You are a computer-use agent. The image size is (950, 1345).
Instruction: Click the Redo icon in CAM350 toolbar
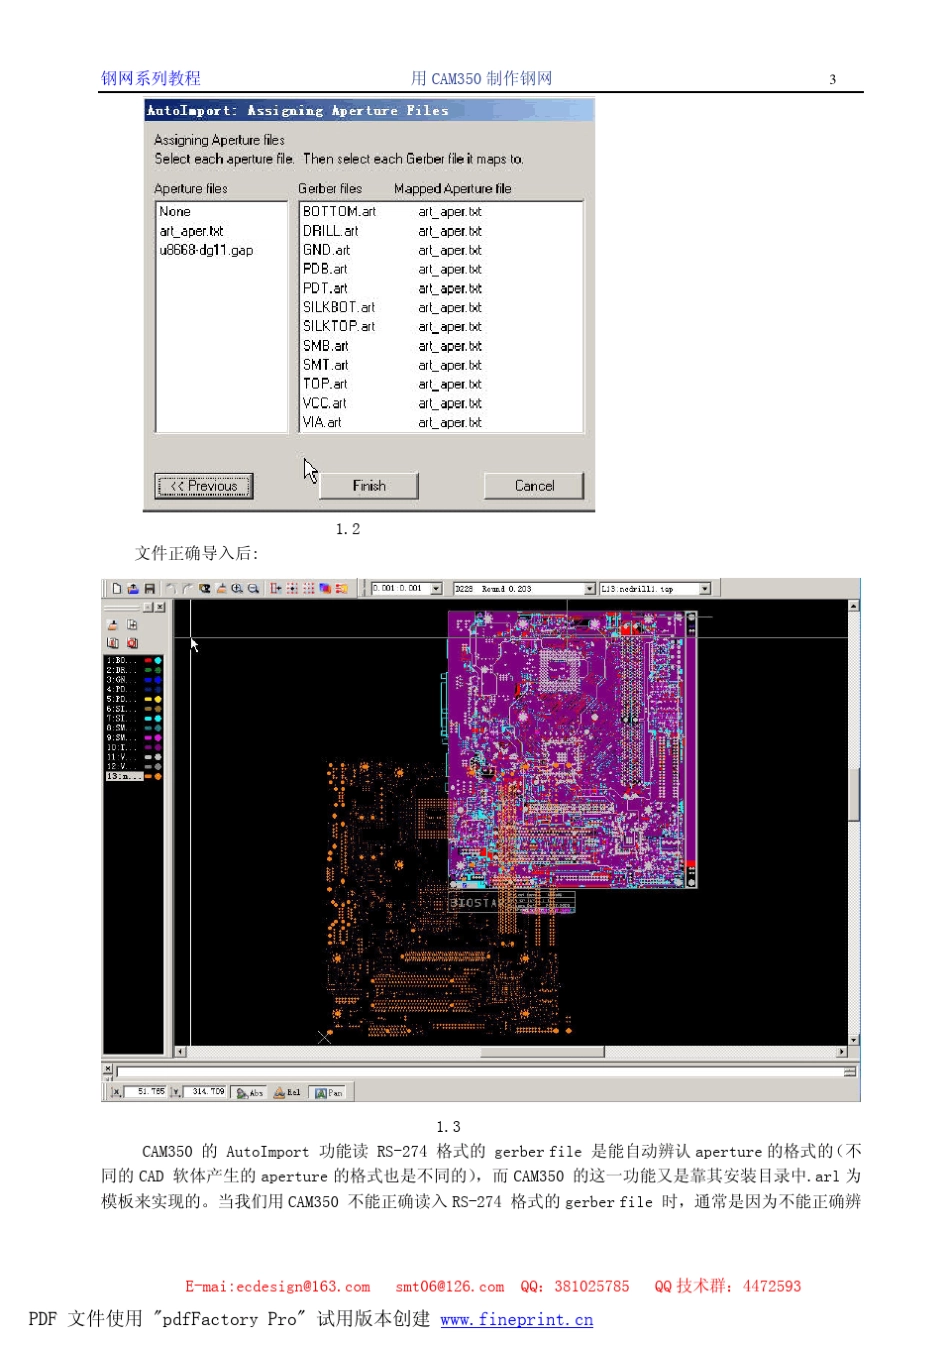point(187,589)
